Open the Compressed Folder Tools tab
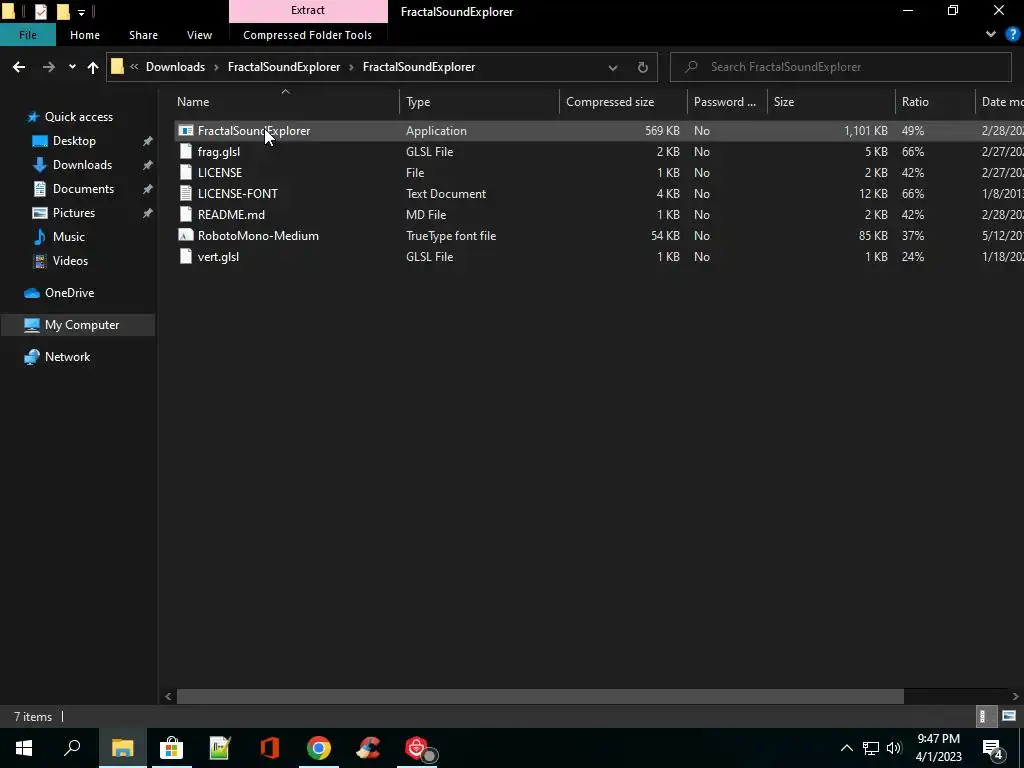 coord(308,35)
